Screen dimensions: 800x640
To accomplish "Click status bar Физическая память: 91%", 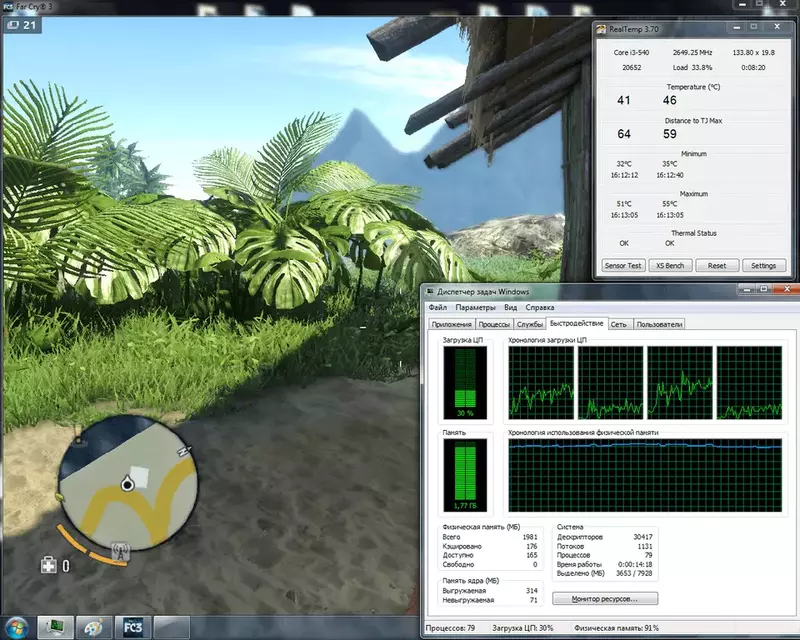I will click(x=616, y=628).
